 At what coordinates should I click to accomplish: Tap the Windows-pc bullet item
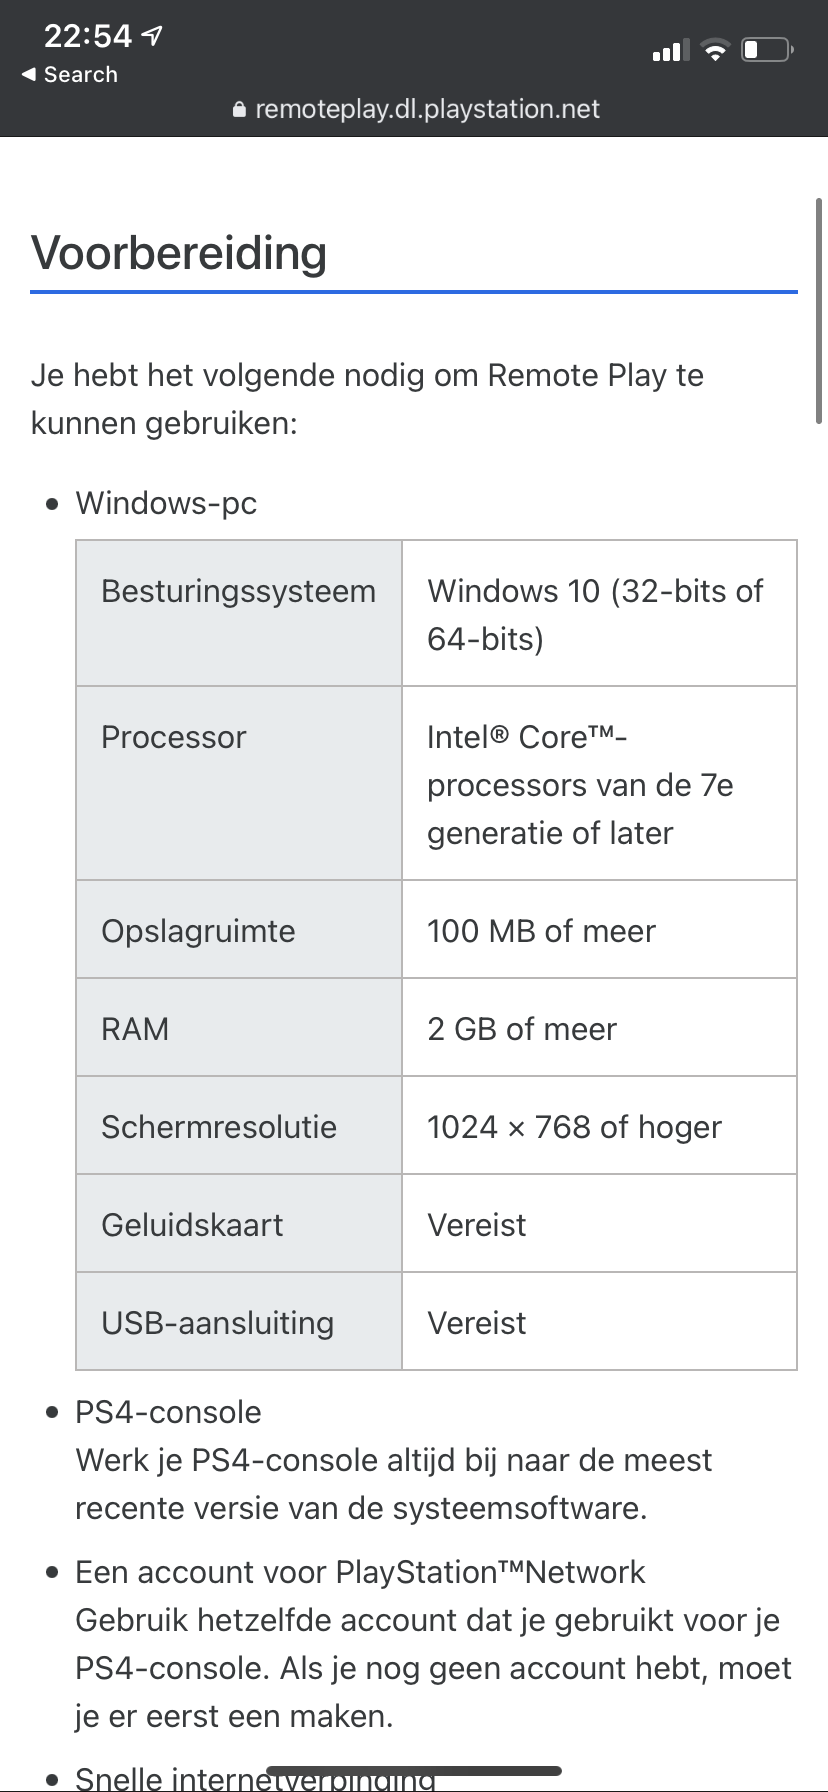click(166, 503)
